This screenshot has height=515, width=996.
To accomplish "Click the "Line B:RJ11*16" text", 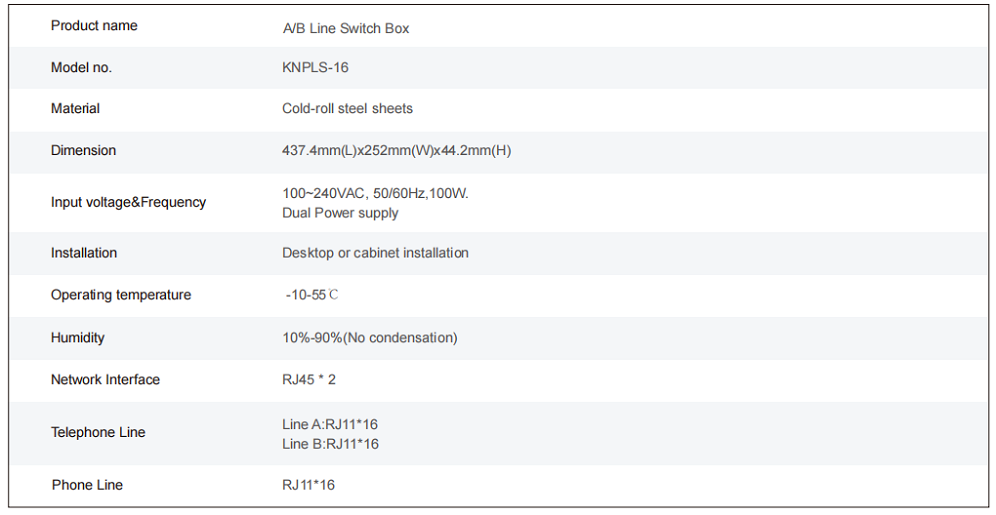I will [330, 444].
